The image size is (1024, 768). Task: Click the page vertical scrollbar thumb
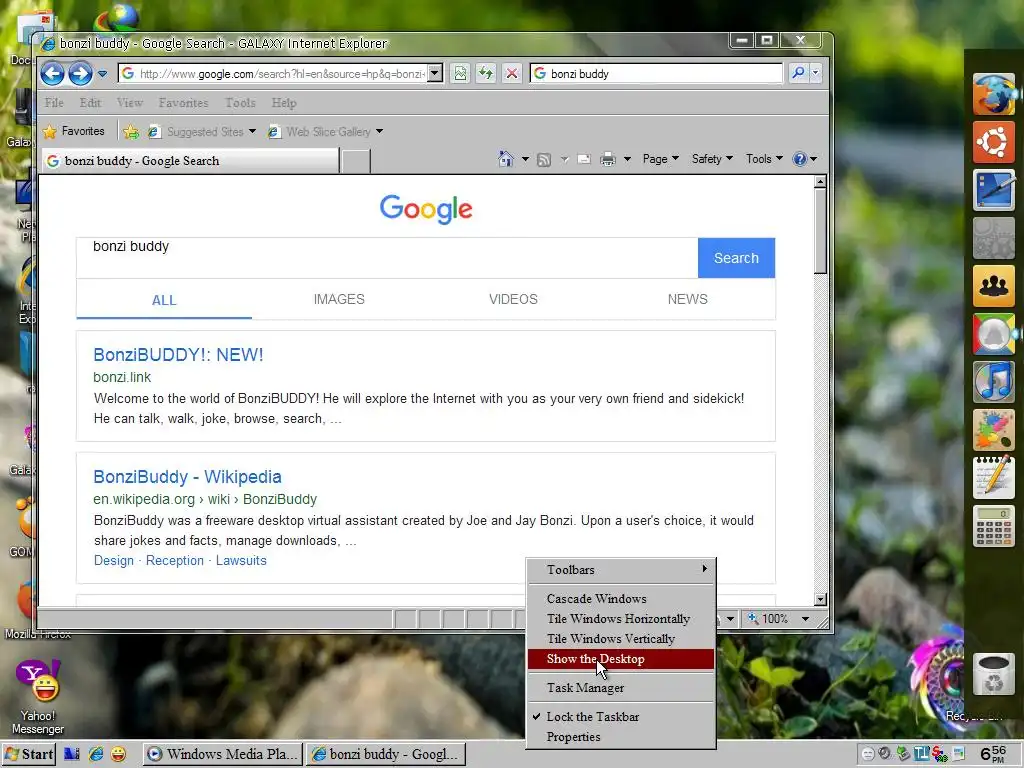(x=820, y=232)
